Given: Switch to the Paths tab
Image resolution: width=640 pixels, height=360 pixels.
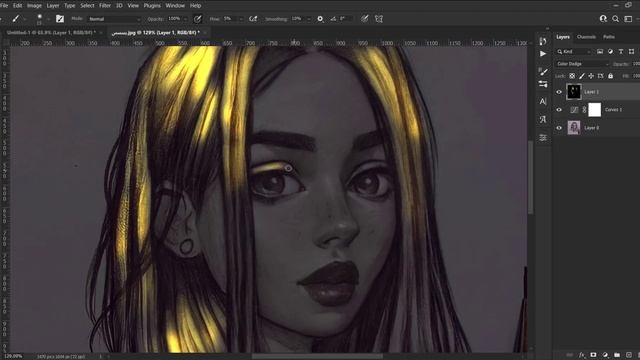Looking at the screenshot, I should [x=609, y=37].
